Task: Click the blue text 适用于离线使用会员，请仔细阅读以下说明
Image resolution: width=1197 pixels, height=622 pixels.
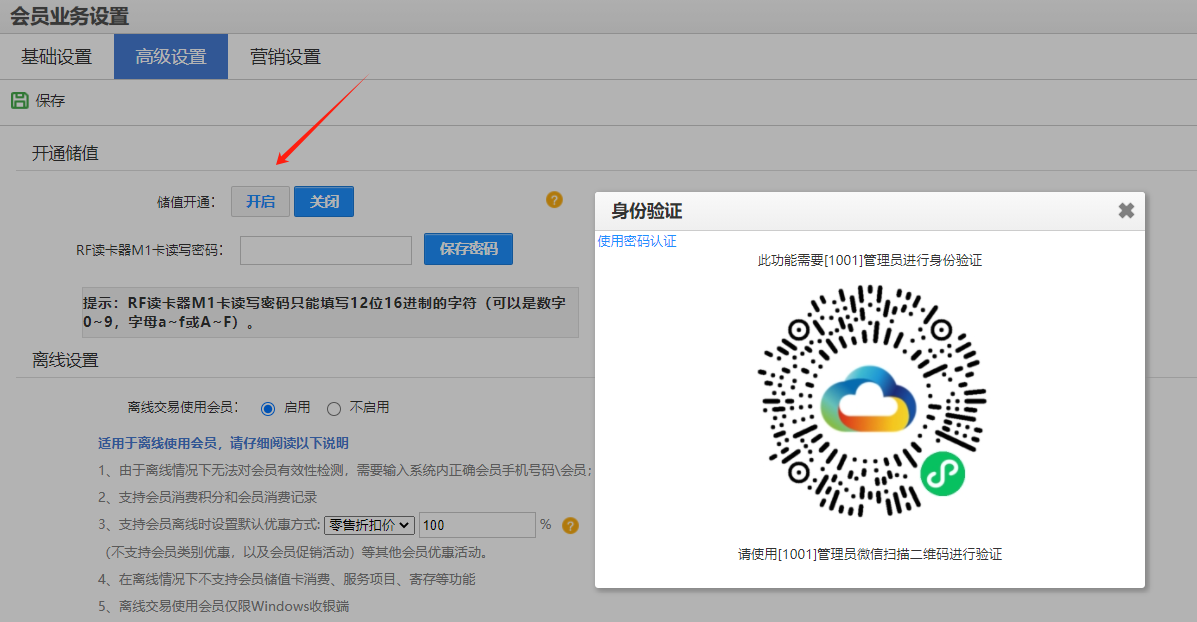Action: 223,443
